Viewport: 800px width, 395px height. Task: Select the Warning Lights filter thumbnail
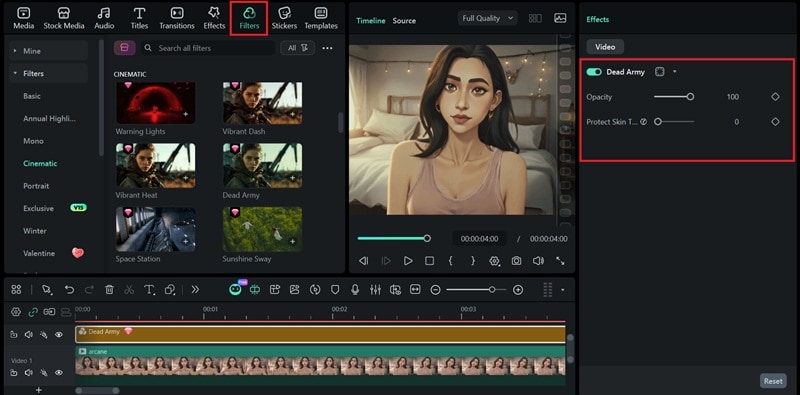click(155, 103)
